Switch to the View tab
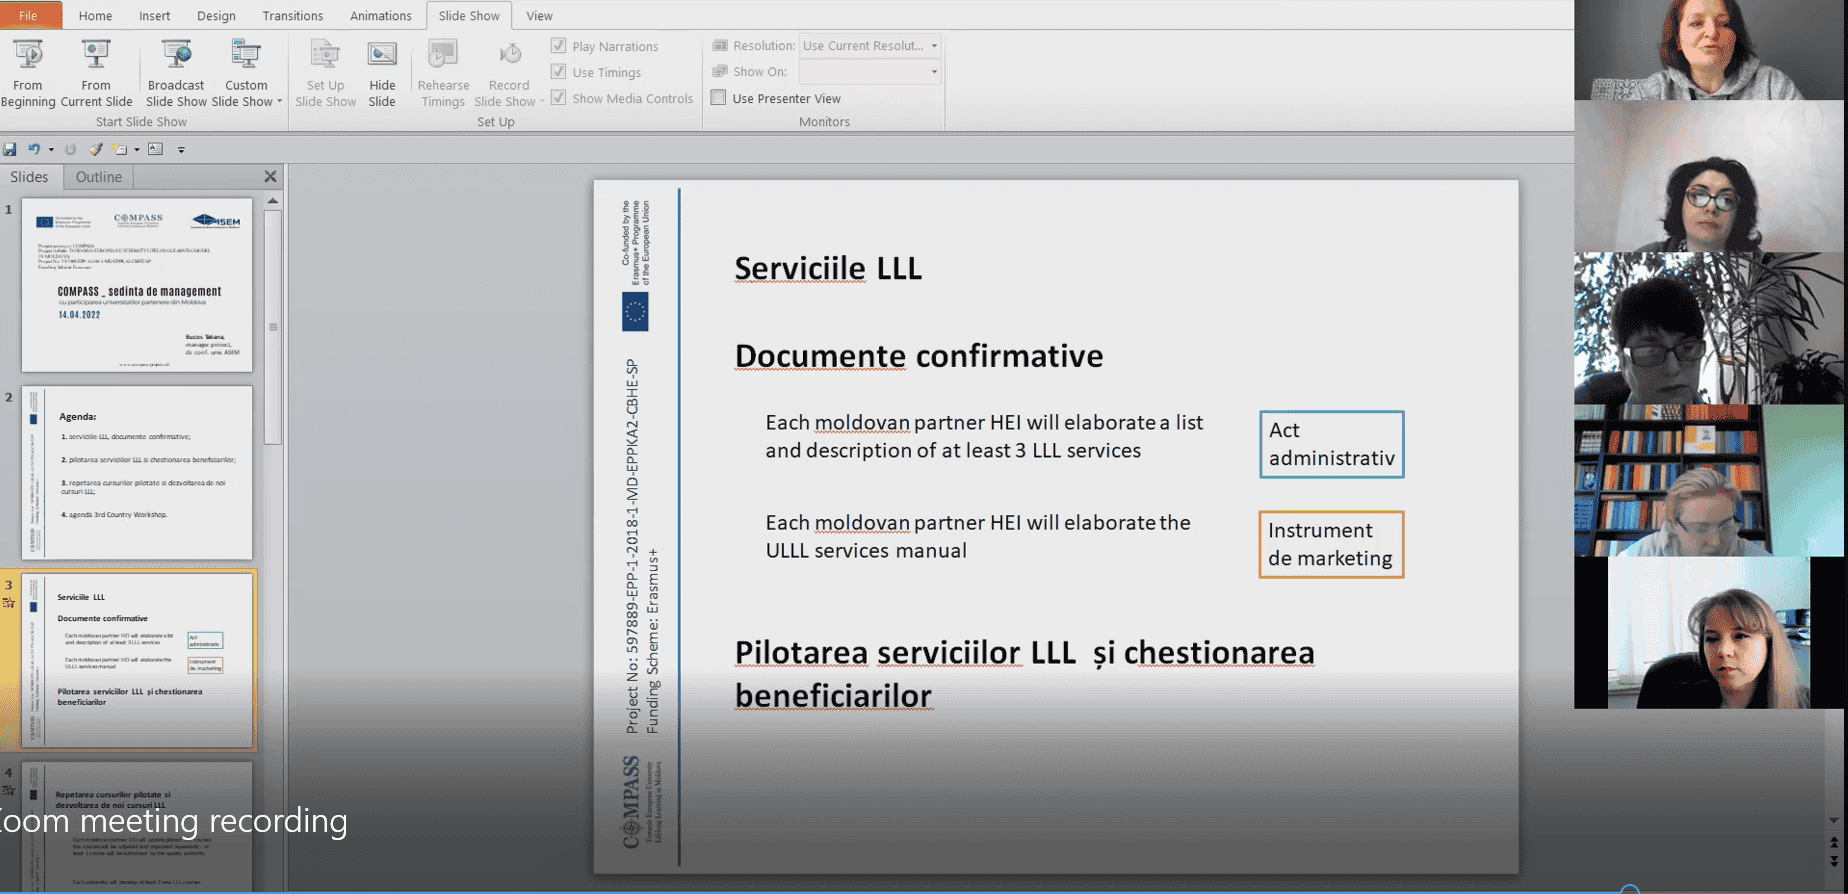1848x894 pixels. coord(539,16)
